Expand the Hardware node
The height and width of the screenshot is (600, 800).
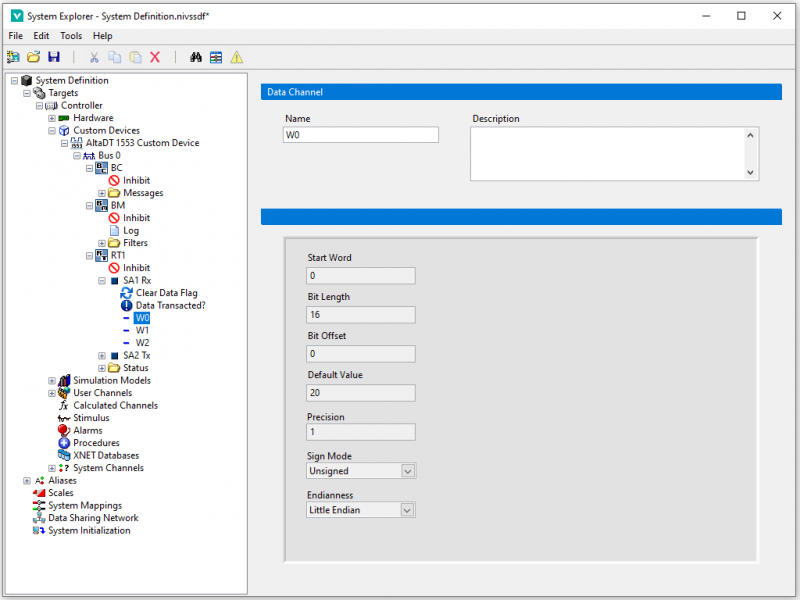[52, 118]
